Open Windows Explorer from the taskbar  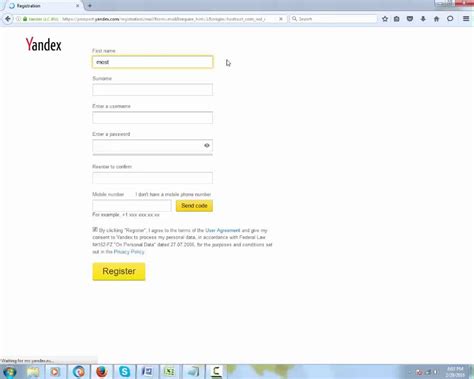(33, 372)
